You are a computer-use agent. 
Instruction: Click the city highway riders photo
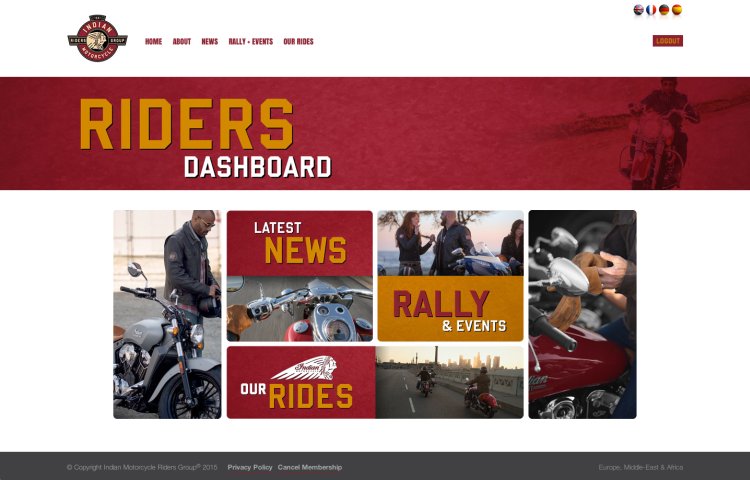tap(450, 382)
